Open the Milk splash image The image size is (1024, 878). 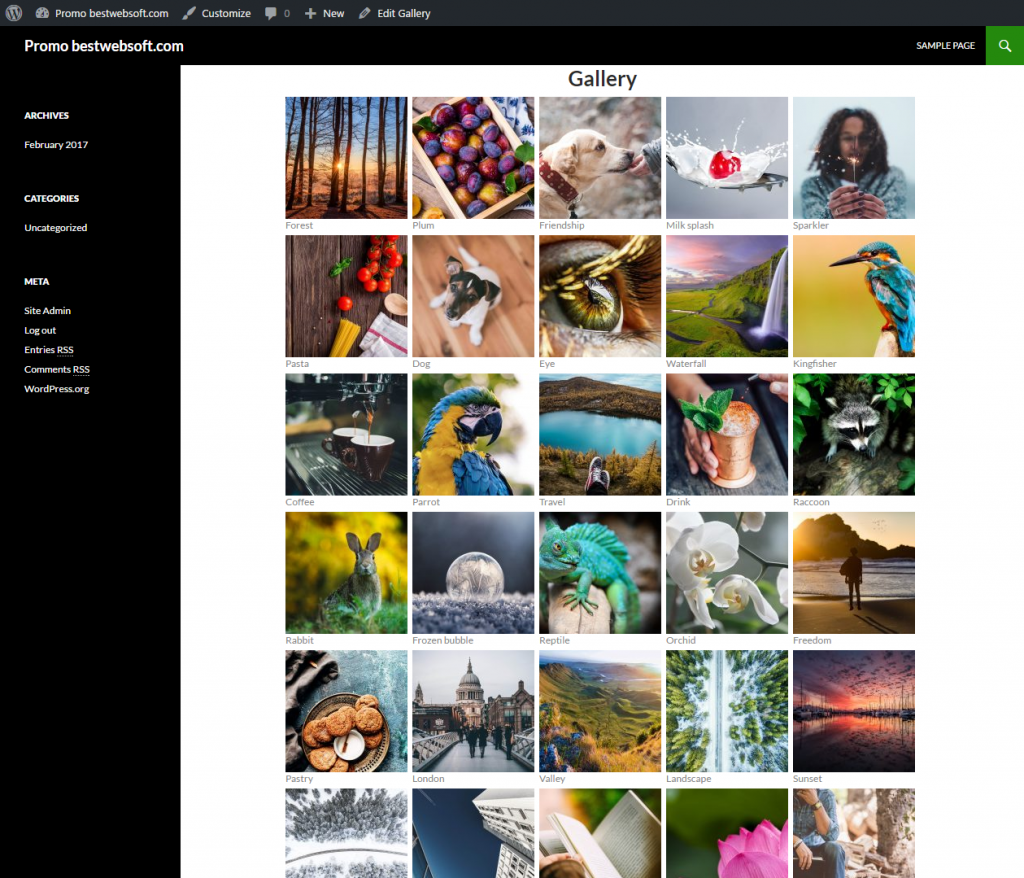(x=727, y=158)
